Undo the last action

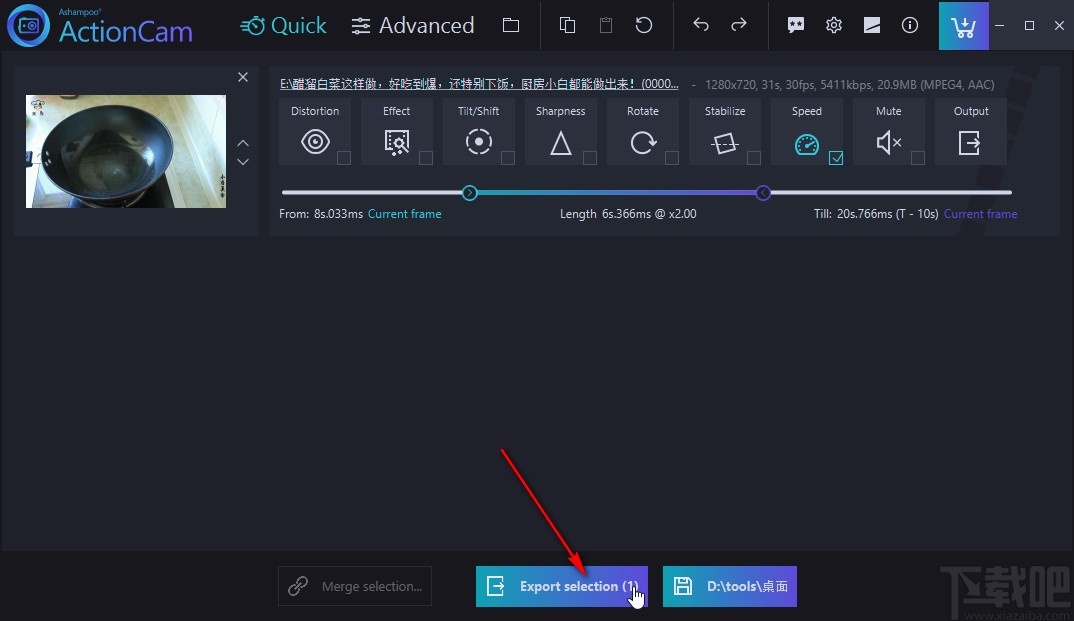701,25
